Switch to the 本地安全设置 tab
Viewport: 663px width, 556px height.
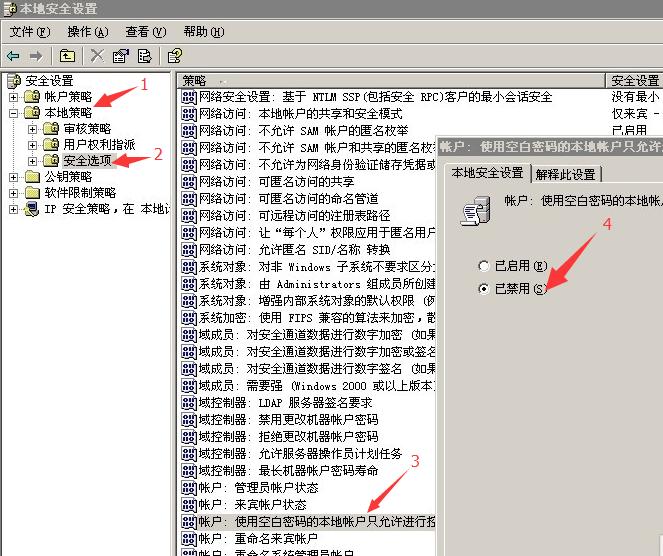pyautogui.click(x=487, y=173)
